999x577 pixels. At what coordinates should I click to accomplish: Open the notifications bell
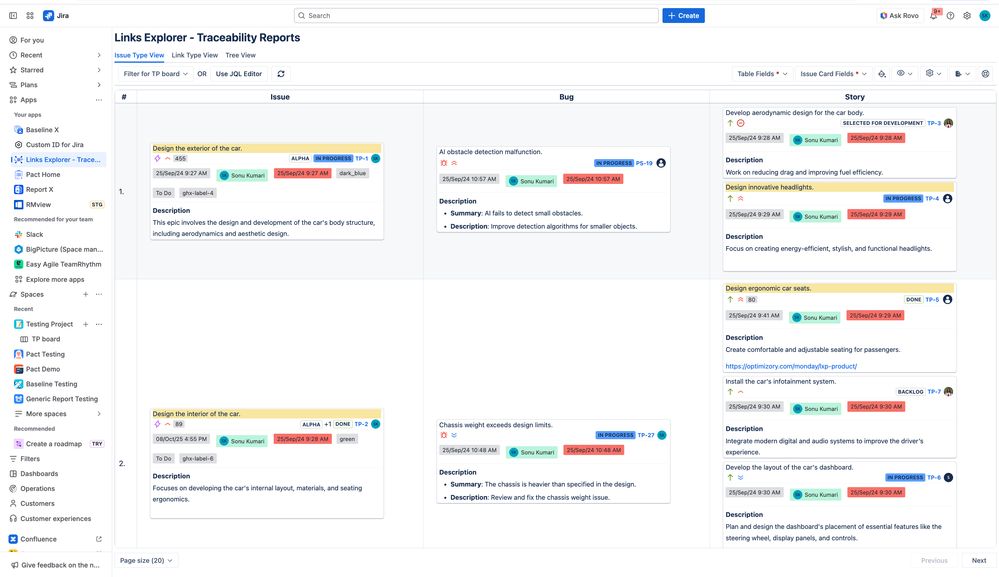934,15
